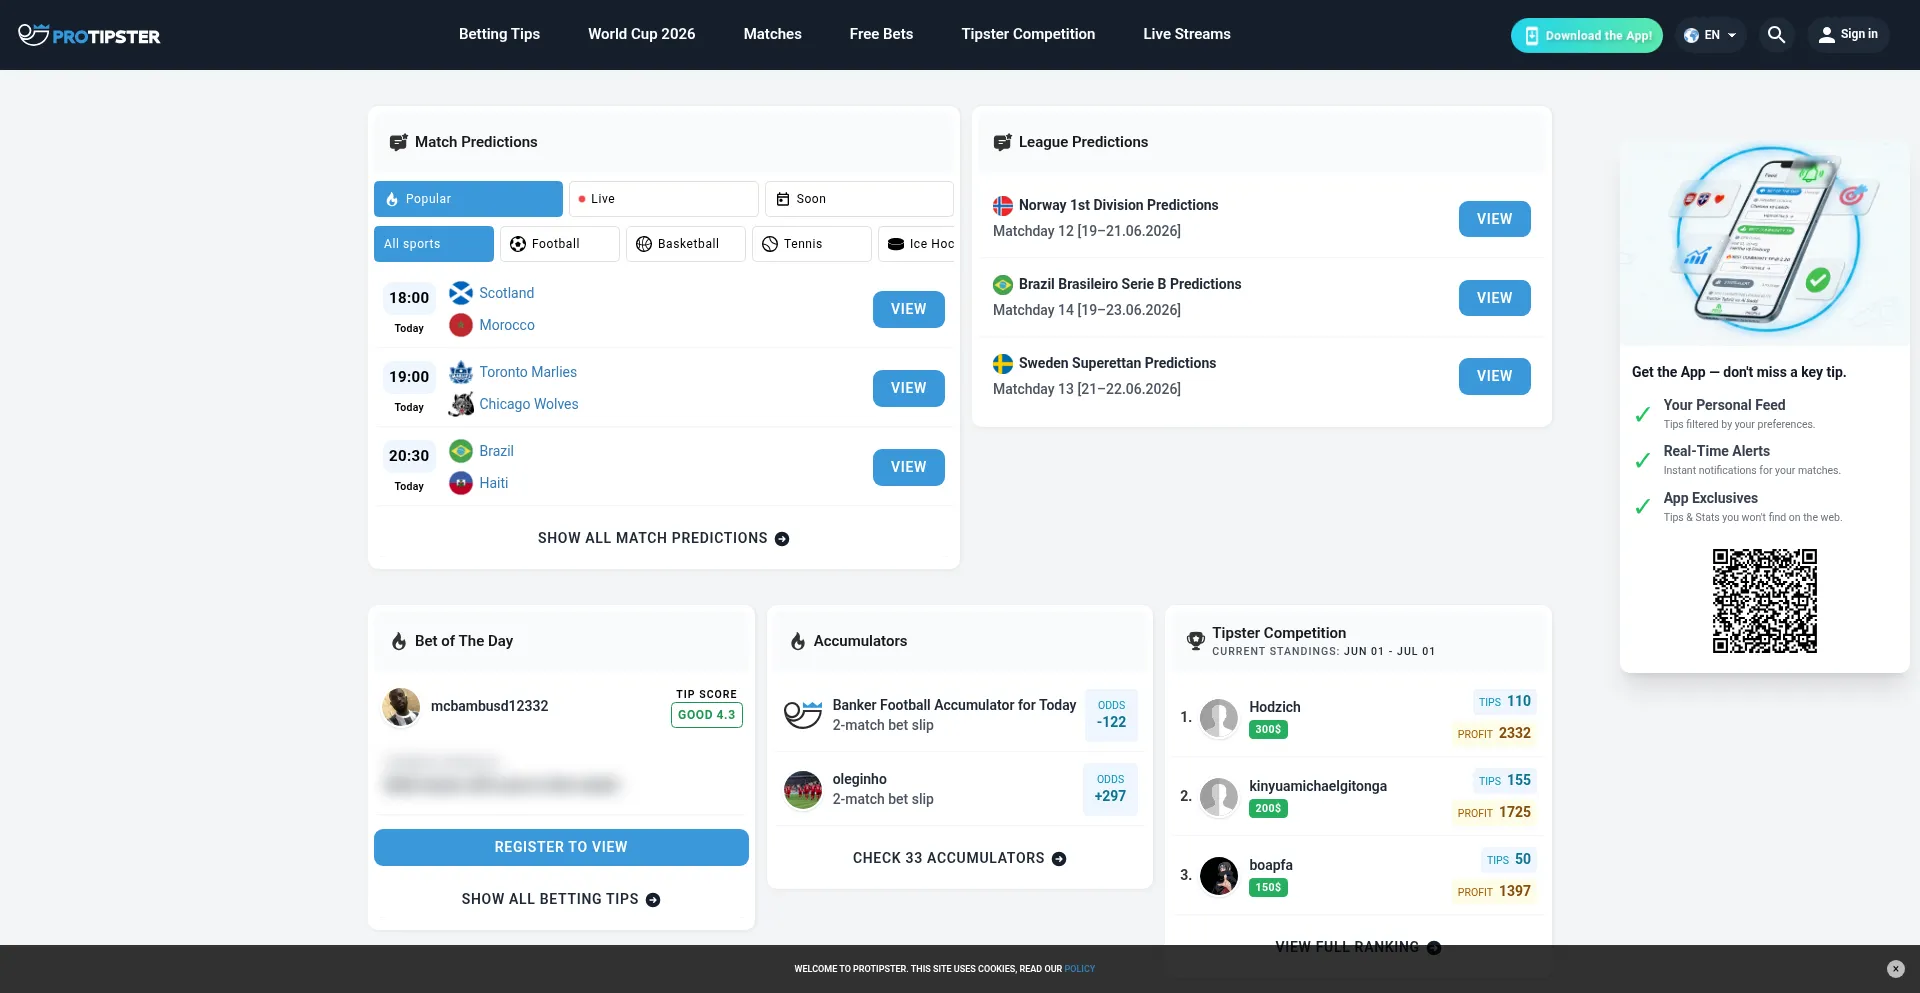Filter predictions by Ice Hockey
Image resolution: width=1920 pixels, height=993 pixels.
click(917, 244)
